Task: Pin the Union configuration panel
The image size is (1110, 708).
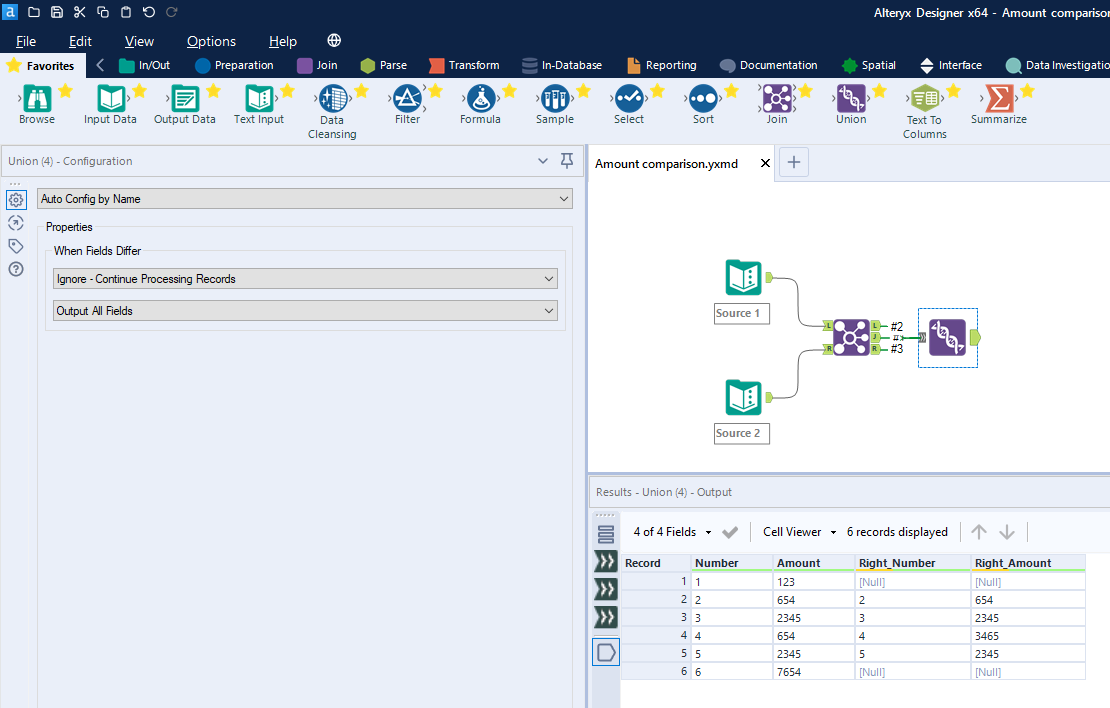Action: coord(567,160)
